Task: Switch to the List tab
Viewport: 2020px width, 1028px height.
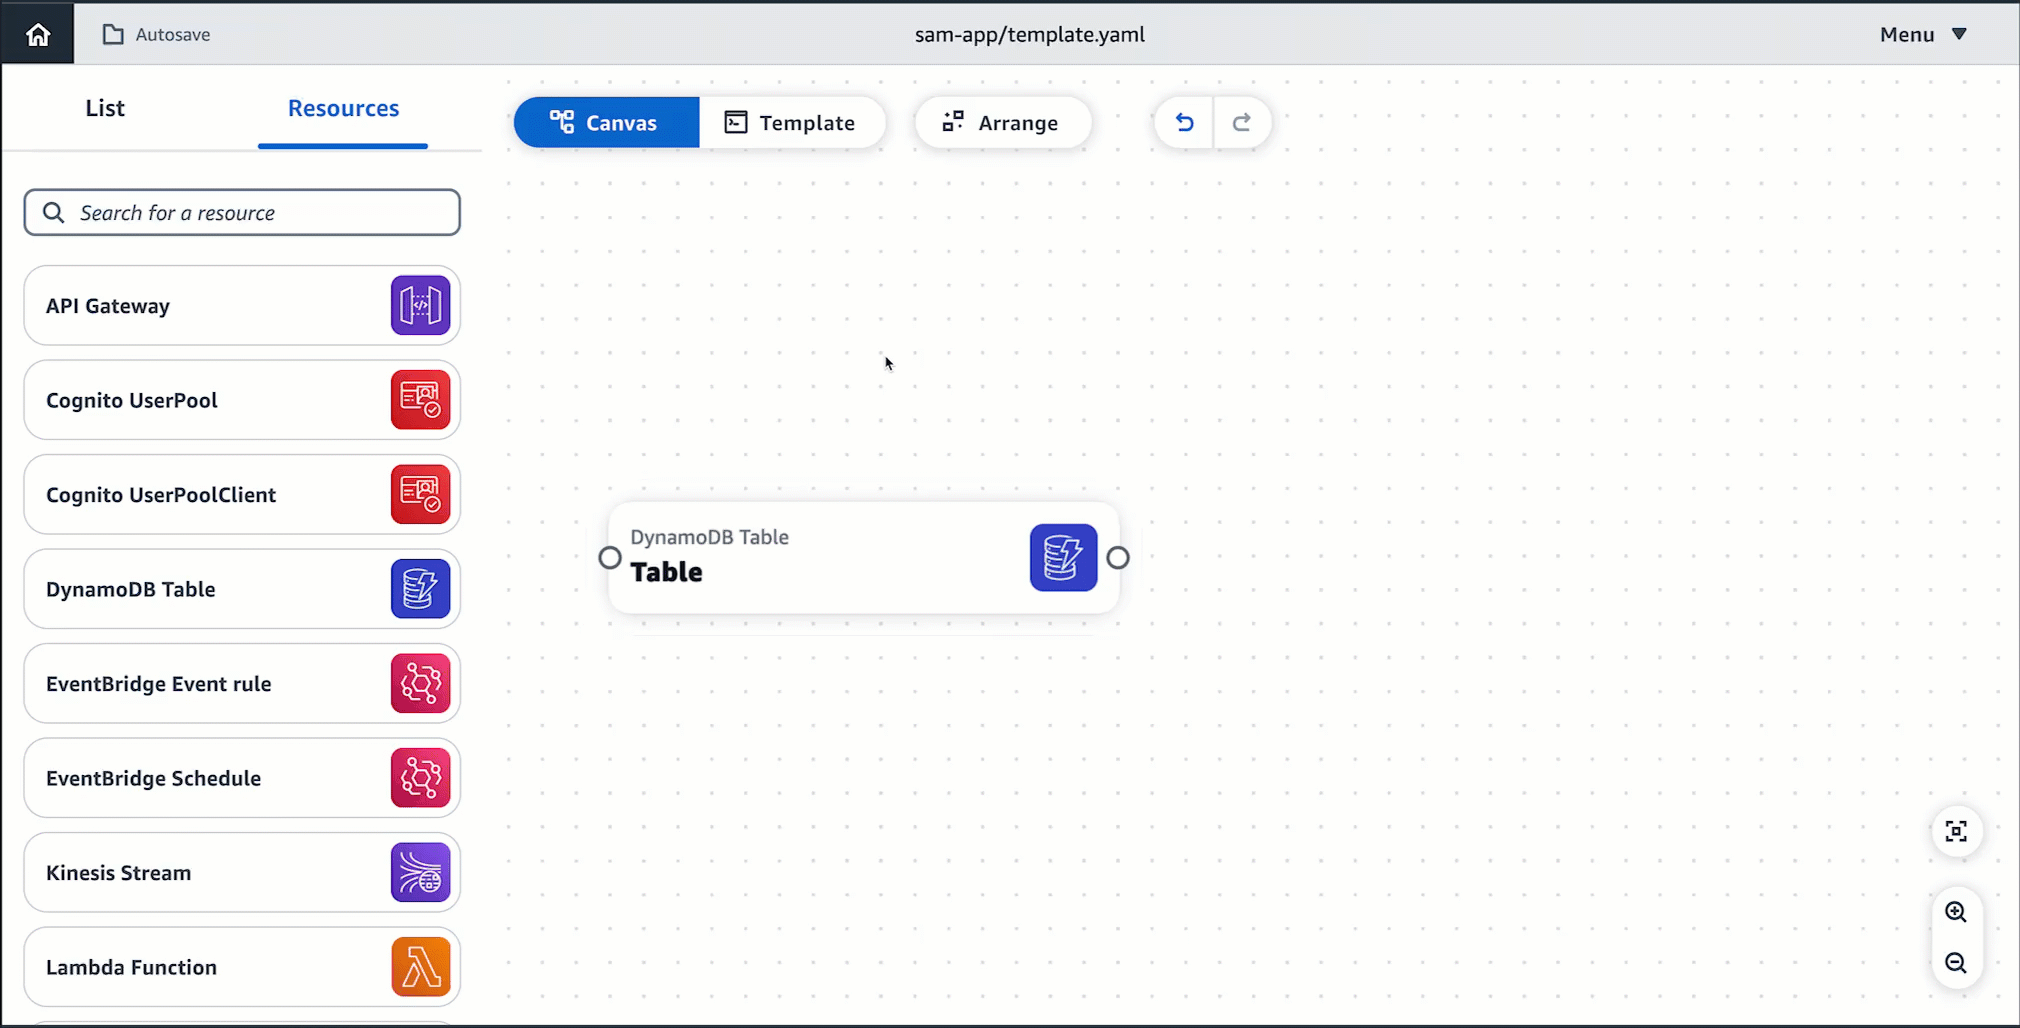Action: coord(105,108)
